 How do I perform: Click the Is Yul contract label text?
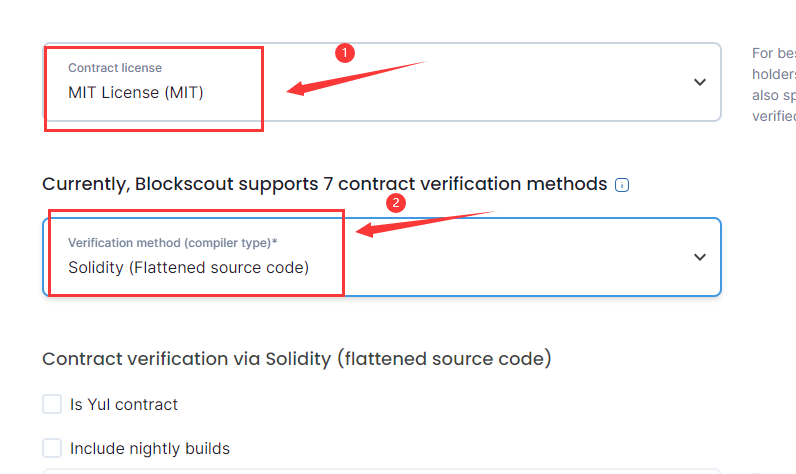pyautogui.click(x=124, y=404)
